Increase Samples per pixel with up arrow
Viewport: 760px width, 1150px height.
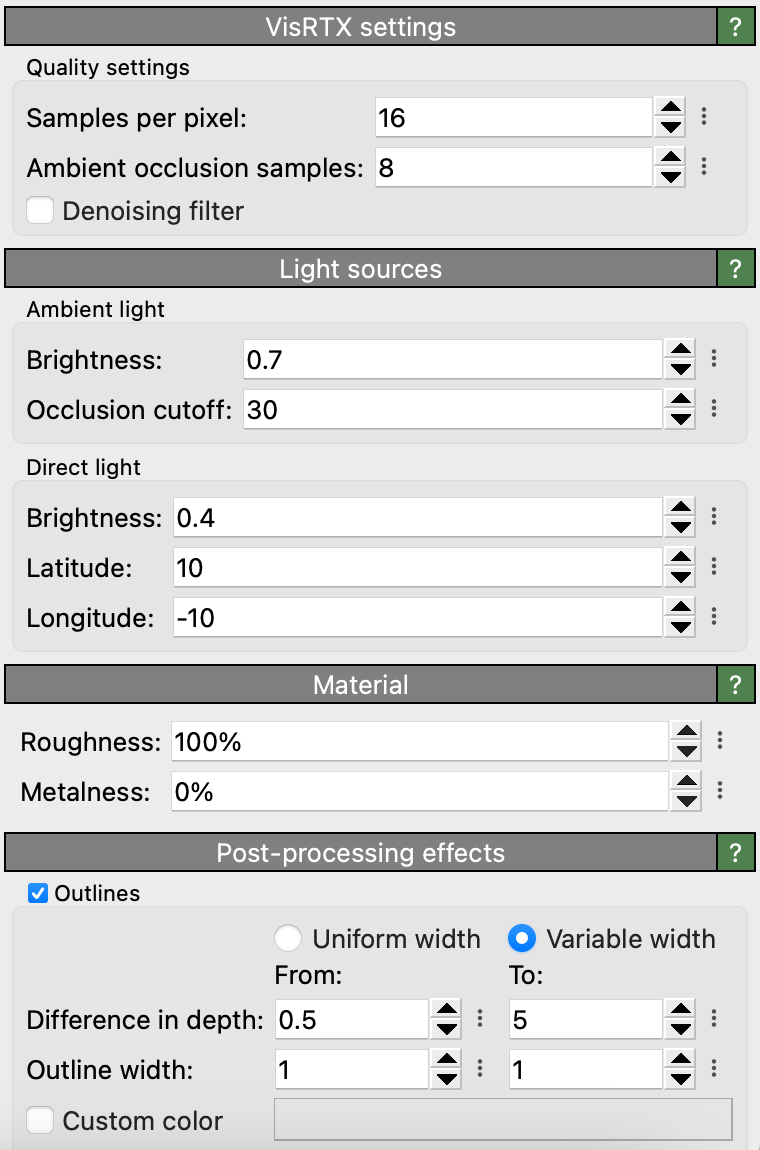point(671,107)
